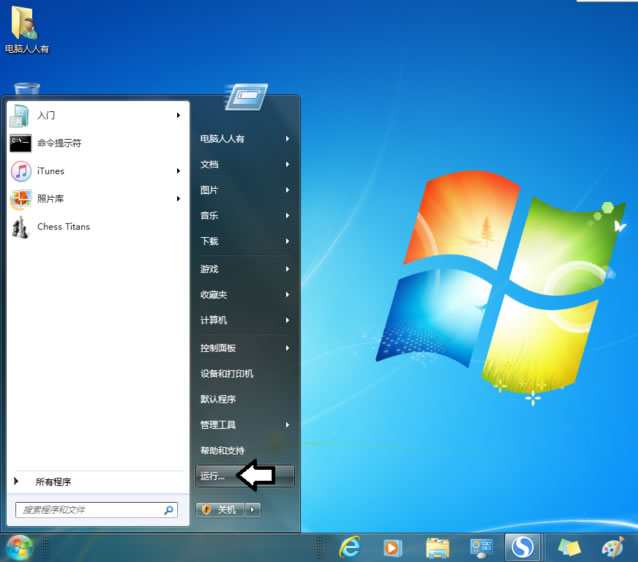
Task: Click the 关机 shutdown button
Action: (222, 510)
